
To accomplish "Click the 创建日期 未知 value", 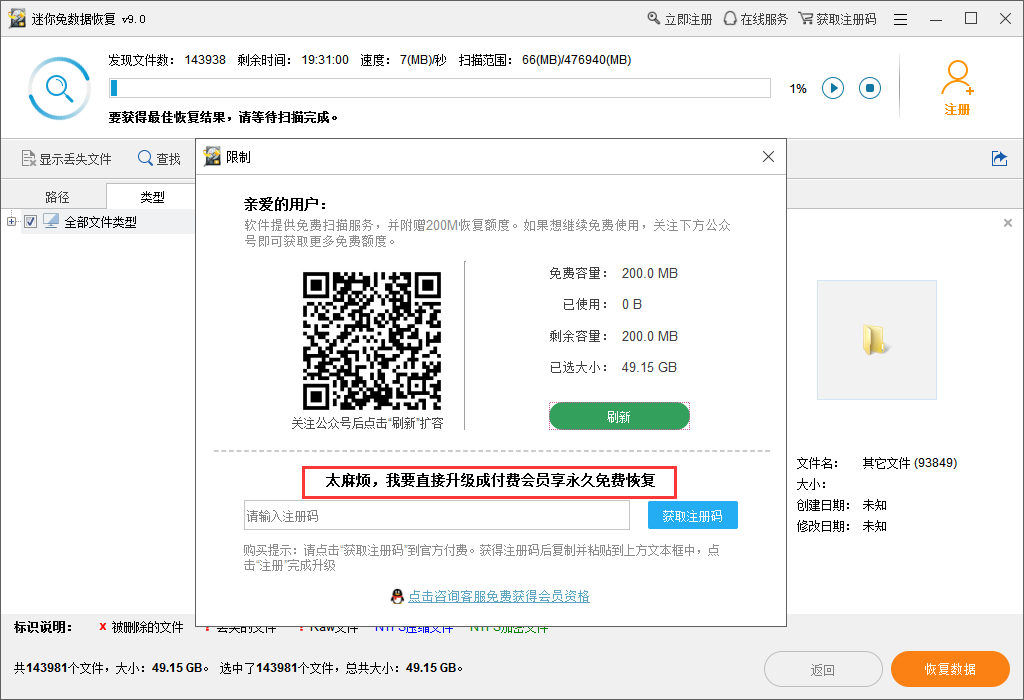I will tap(874, 505).
